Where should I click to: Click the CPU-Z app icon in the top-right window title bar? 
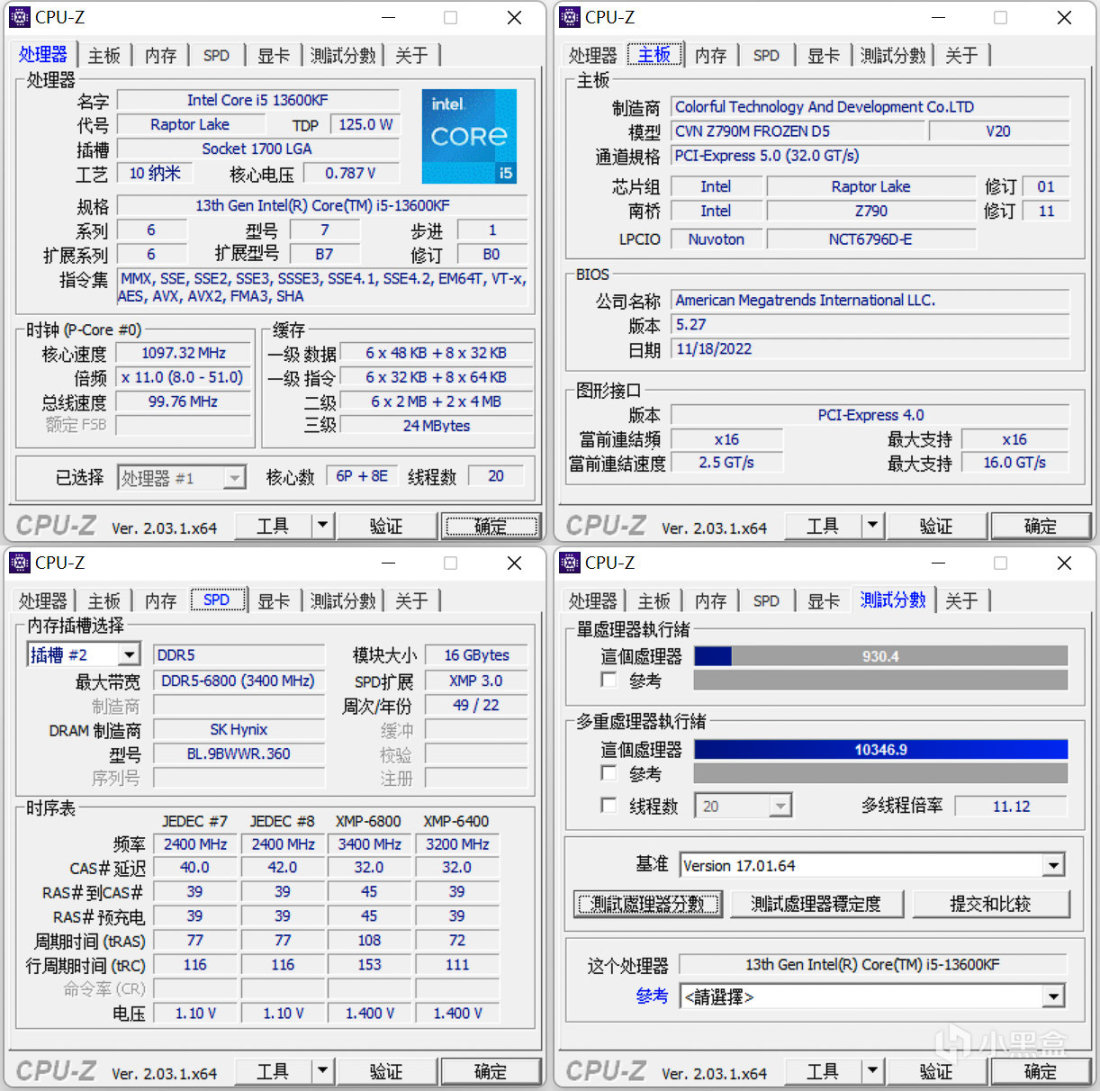point(570,18)
